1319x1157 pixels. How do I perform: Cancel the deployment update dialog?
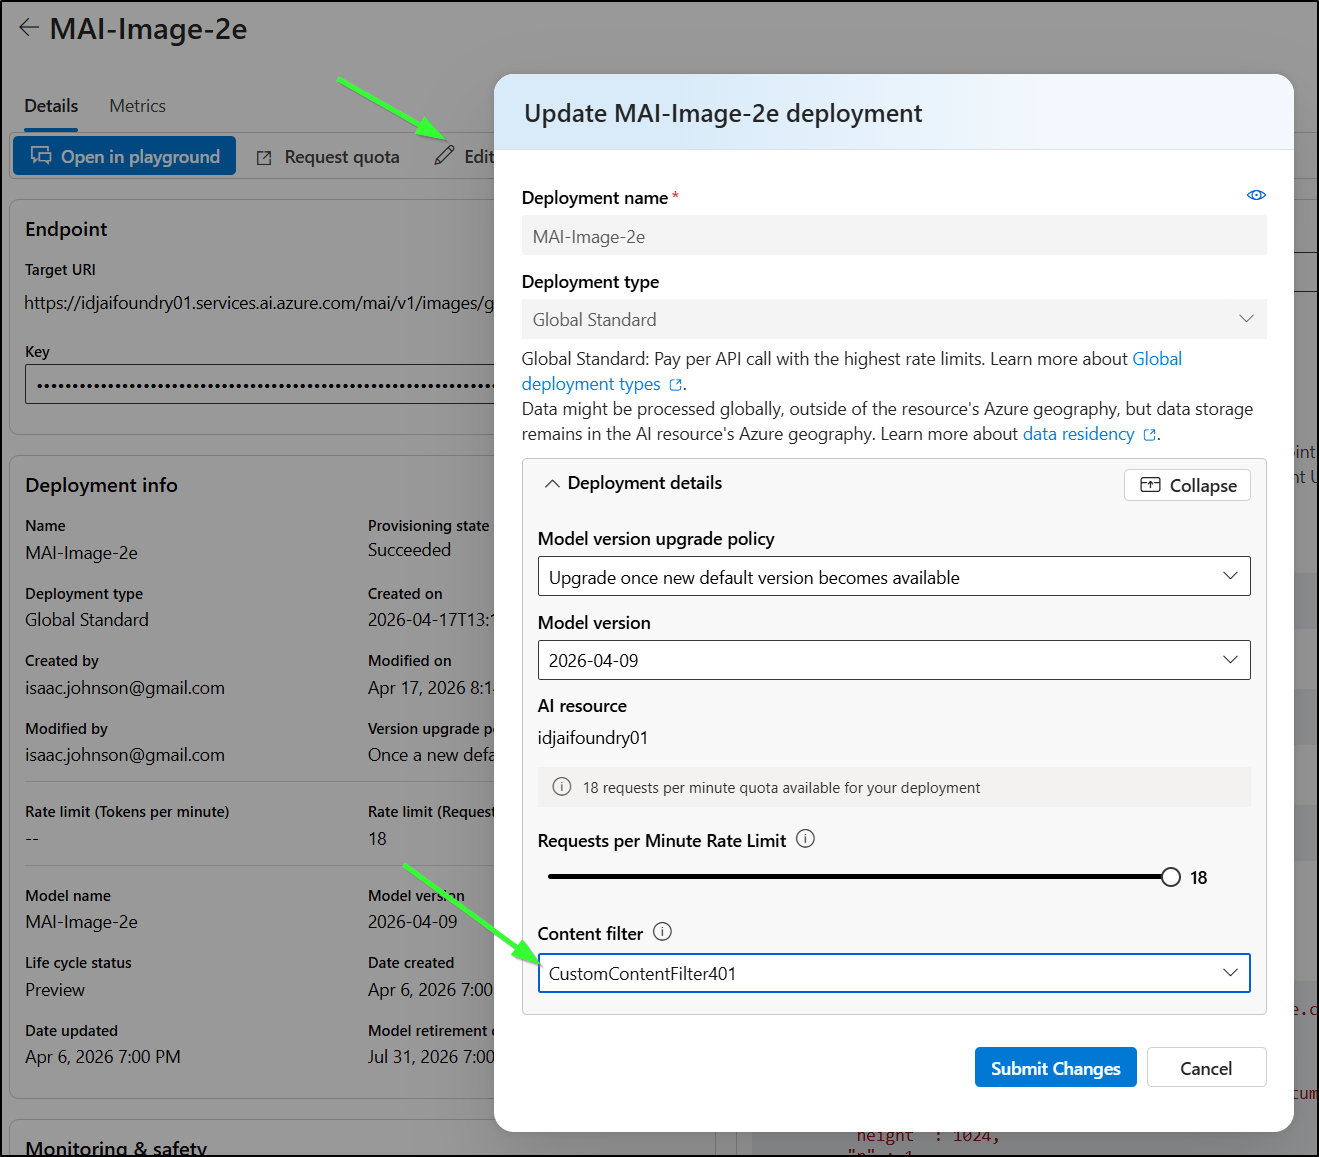tap(1205, 1067)
